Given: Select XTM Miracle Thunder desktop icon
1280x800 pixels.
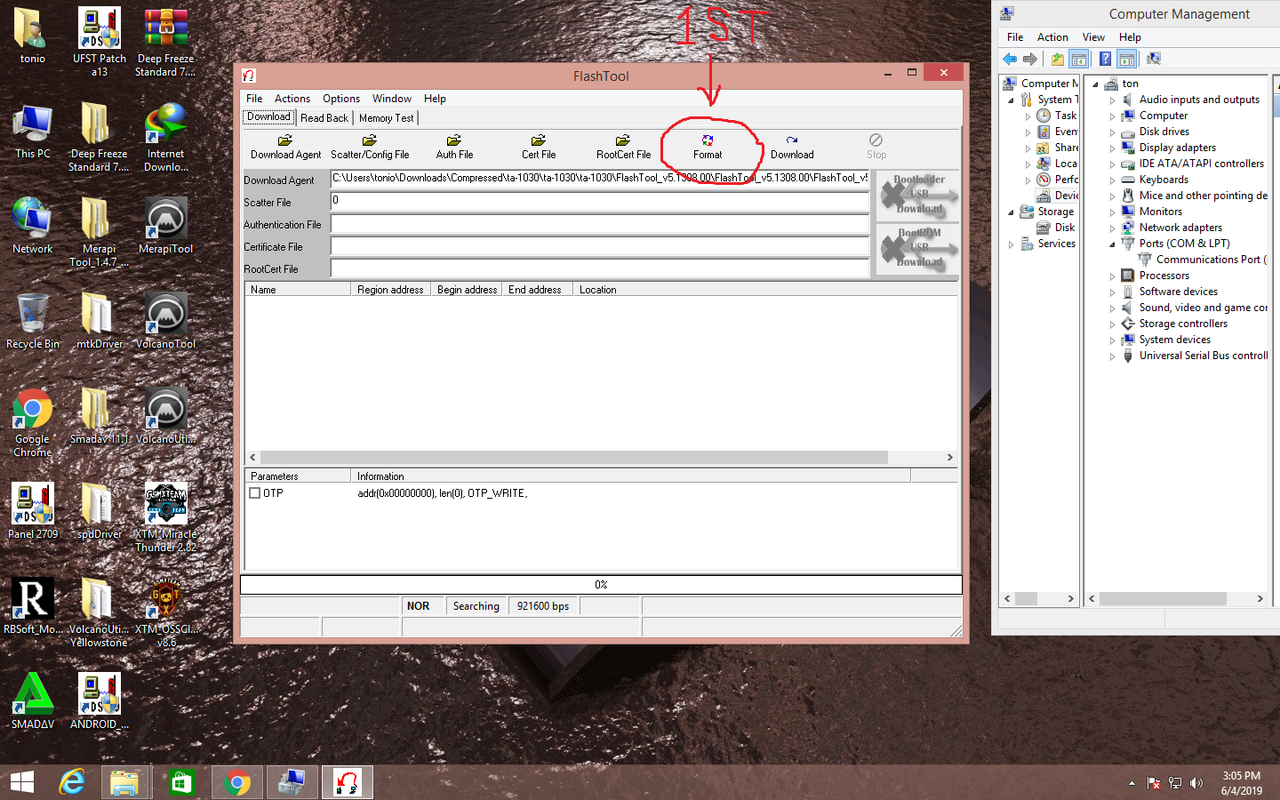Looking at the screenshot, I should tap(165, 516).
